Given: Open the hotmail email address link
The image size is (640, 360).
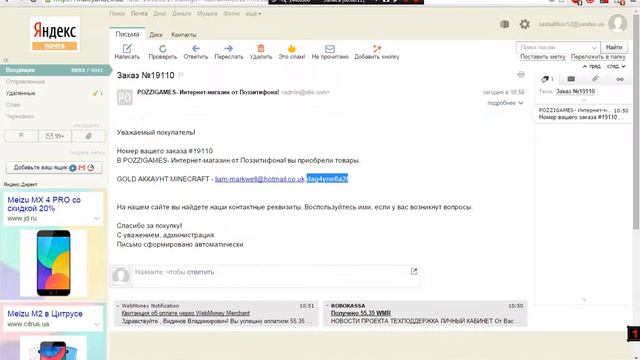Looking at the screenshot, I should [x=260, y=179].
